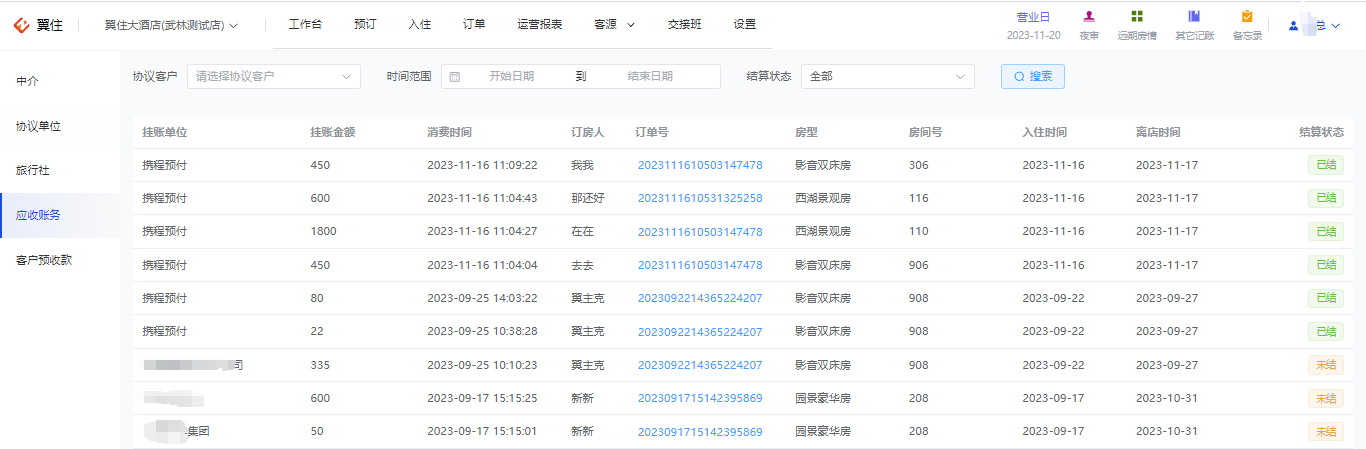Open order link in the 我我 row
Screen dimensions: 1366x449
tap(700, 165)
